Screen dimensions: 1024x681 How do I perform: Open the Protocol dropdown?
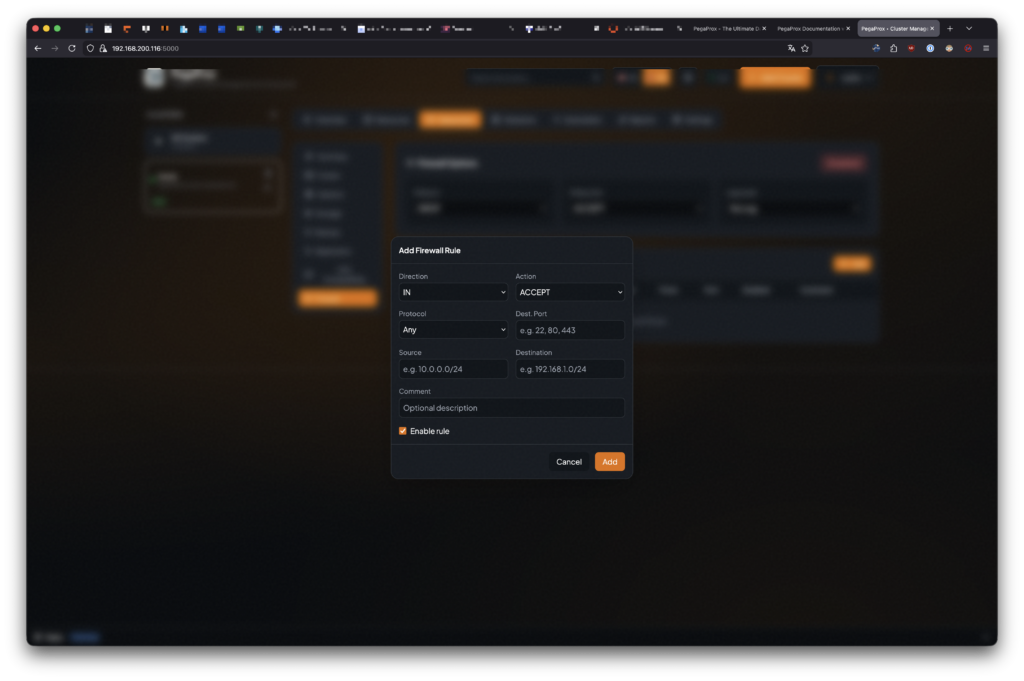pyautogui.click(x=453, y=330)
